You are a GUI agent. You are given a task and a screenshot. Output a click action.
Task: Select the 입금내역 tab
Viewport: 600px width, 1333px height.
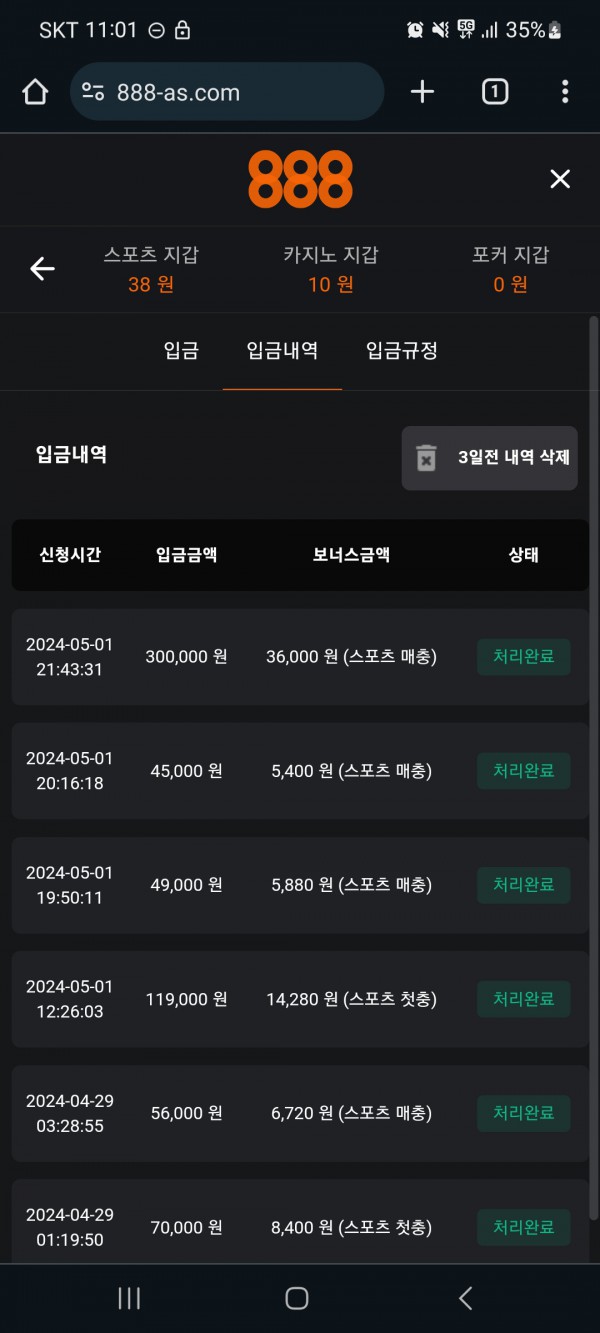coord(282,351)
